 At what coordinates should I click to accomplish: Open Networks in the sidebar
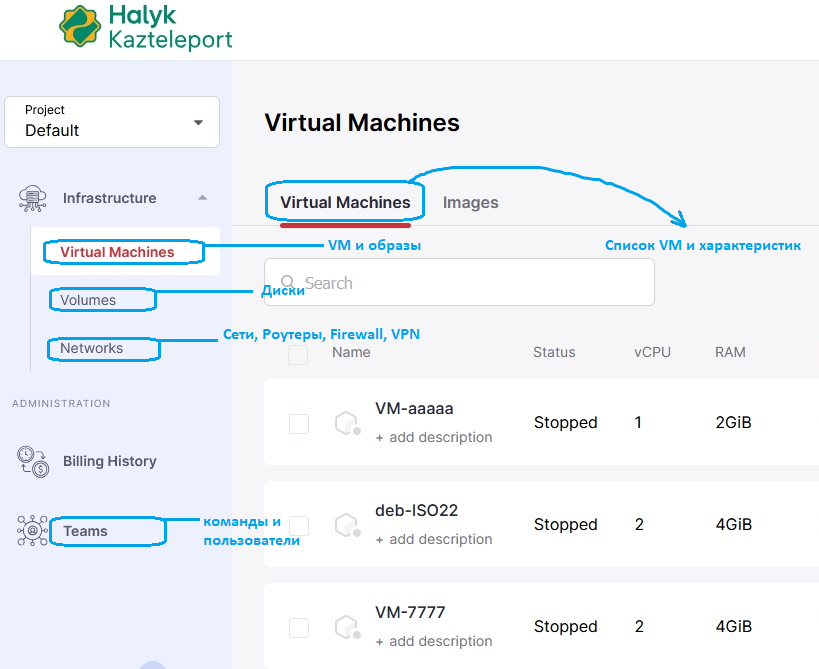coord(92,348)
